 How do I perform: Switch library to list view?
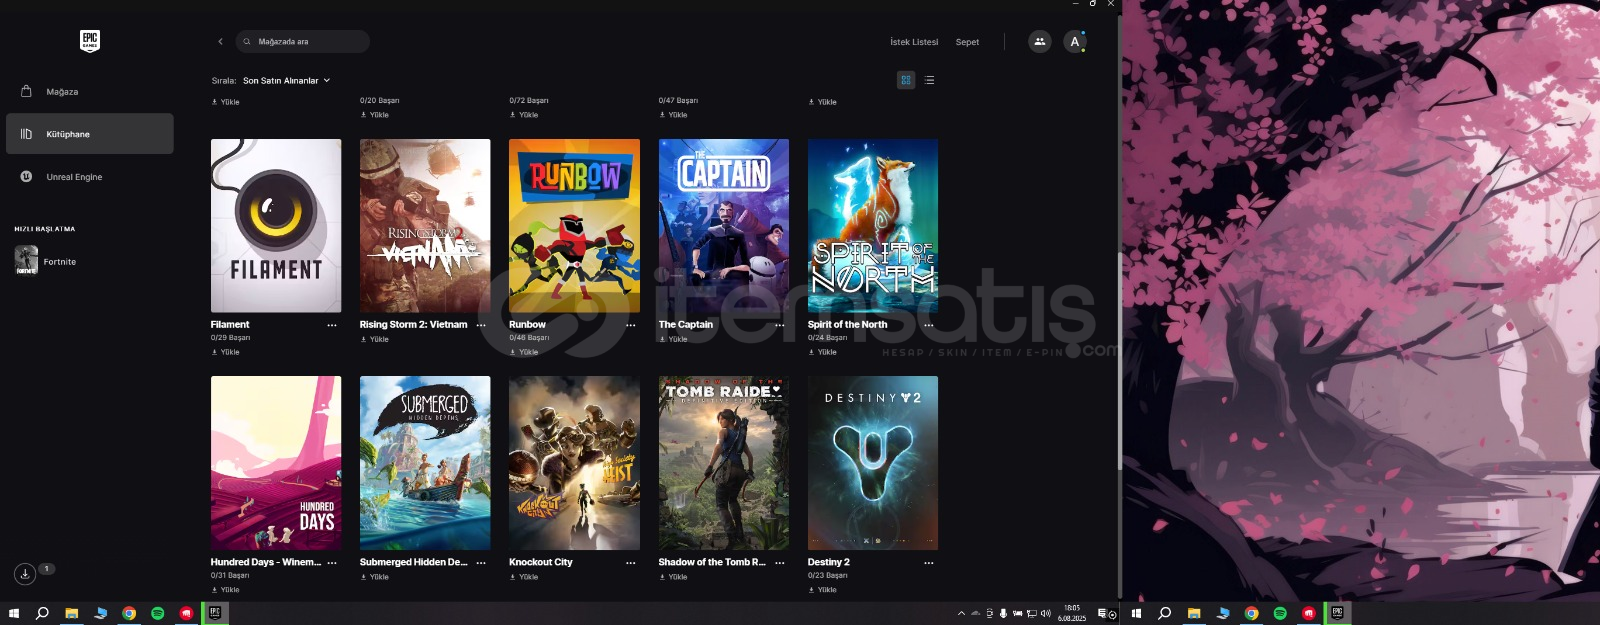click(930, 80)
